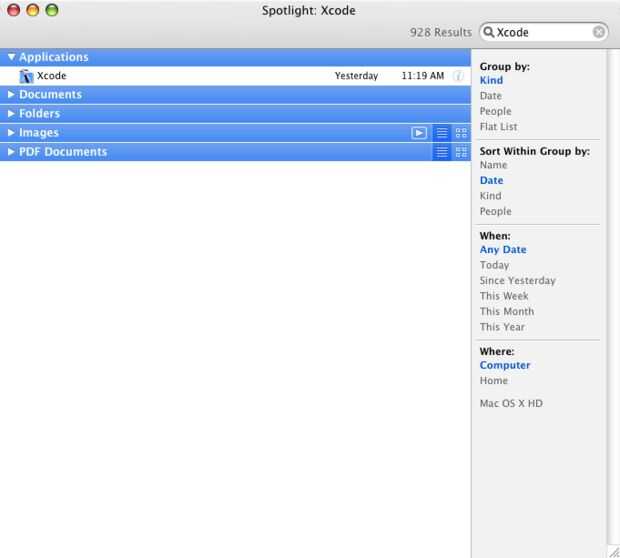Click the Xcode application icon in results
The height and width of the screenshot is (558, 620).
(26, 76)
